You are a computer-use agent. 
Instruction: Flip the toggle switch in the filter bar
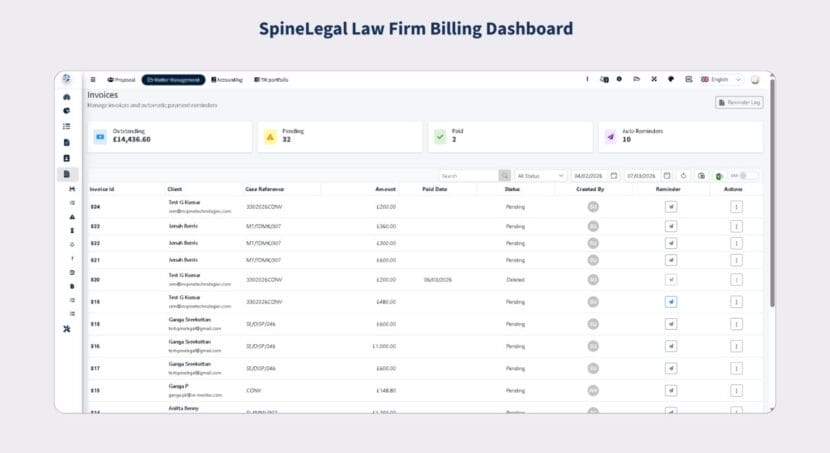pyautogui.click(x=743, y=176)
